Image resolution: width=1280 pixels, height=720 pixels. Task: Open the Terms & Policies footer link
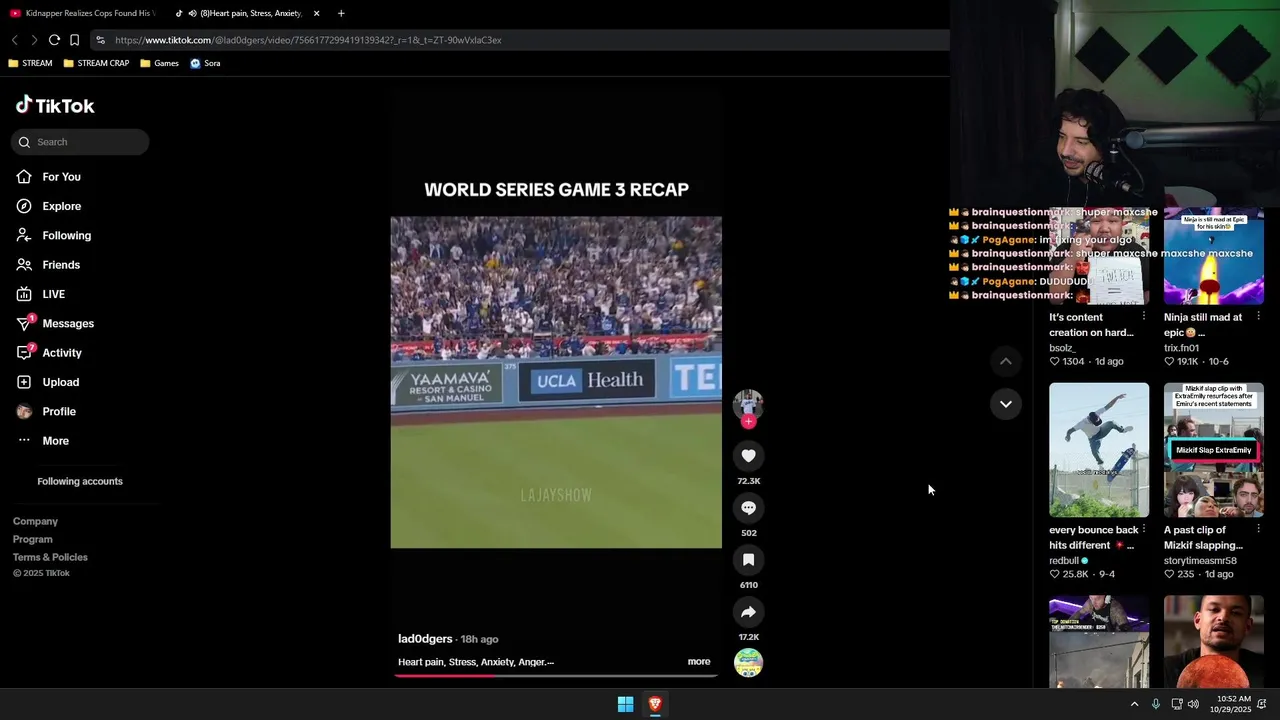pyautogui.click(x=50, y=557)
